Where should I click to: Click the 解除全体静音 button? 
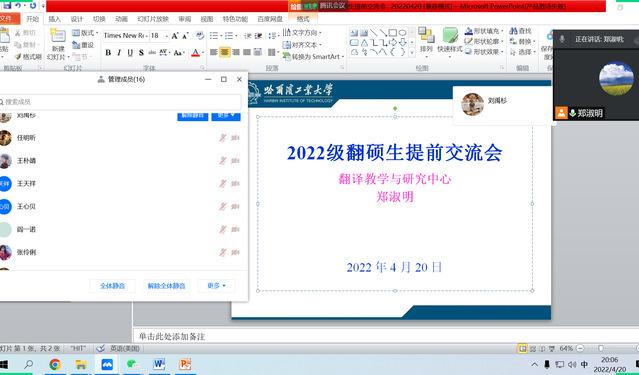tap(166, 286)
